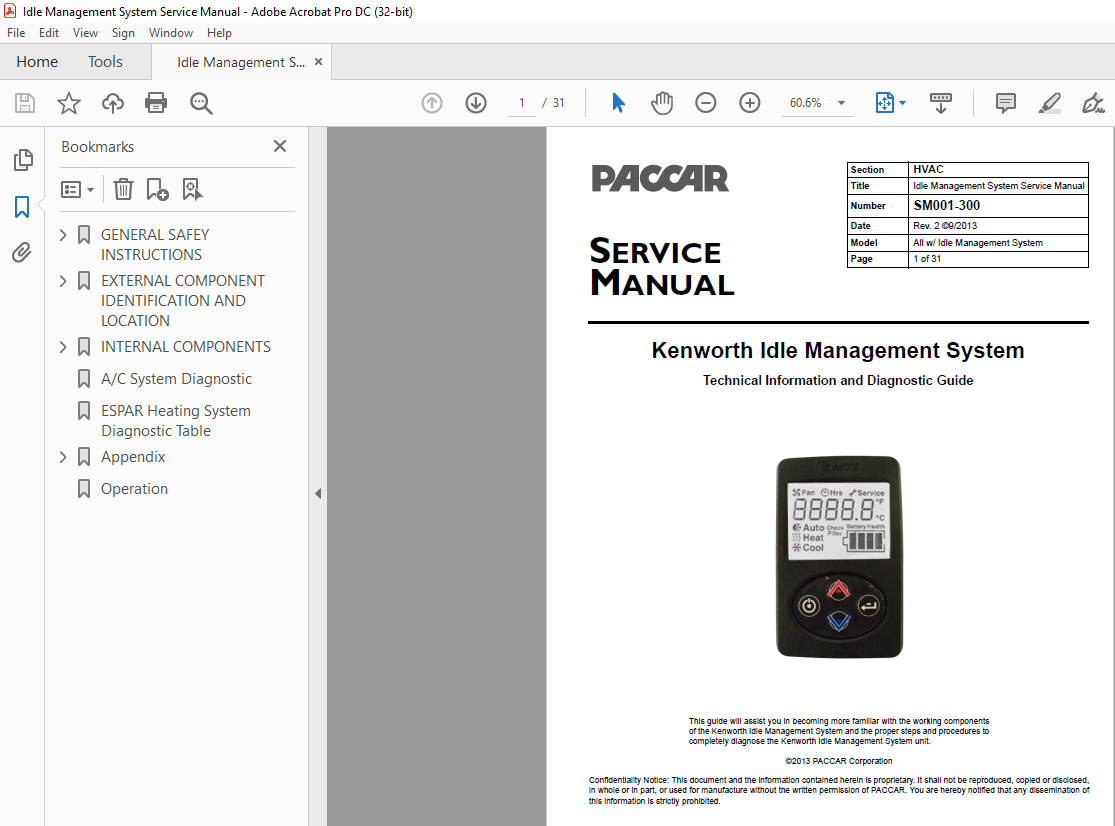Add document to starred favorites
Screen dimensions: 1115x826
[x=69, y=103]
